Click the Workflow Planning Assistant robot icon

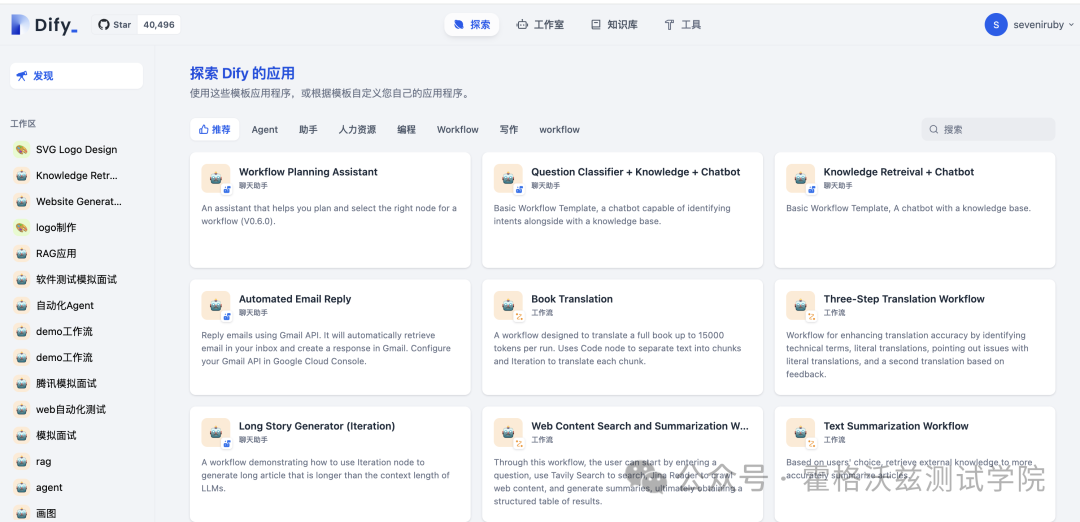[x=216, y=178]
